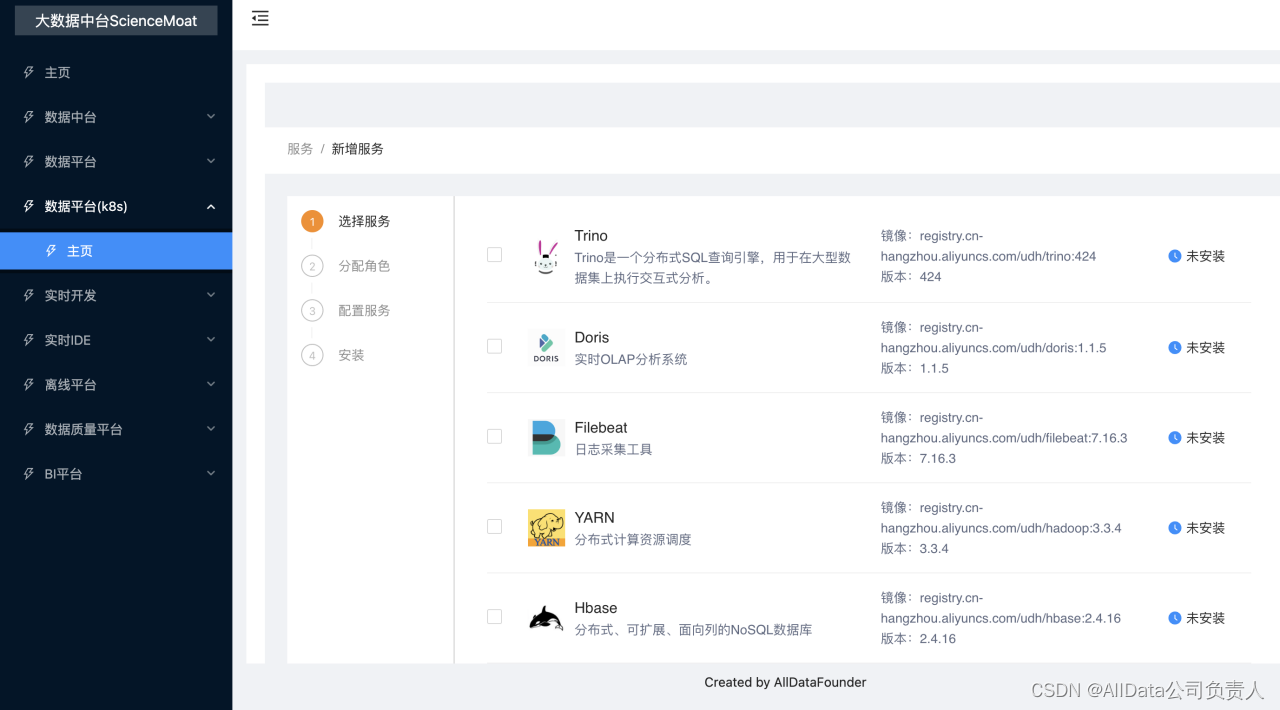This screenshot has width=1280, height=710.
Task: Click the clock status icon for Trino
Action: 1175,256
